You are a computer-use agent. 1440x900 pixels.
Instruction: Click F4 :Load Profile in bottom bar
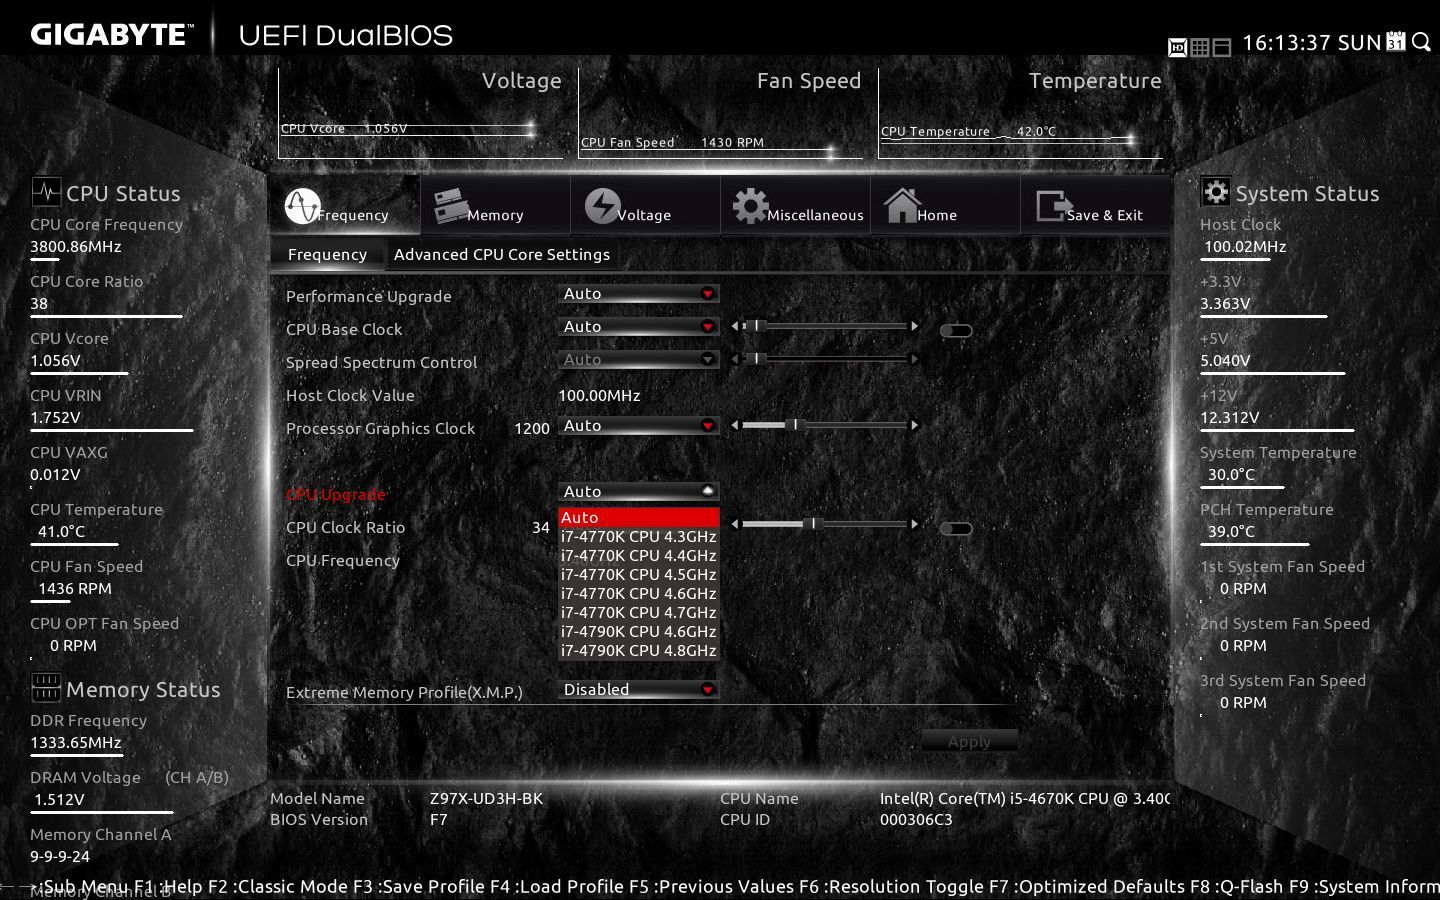[557, 886]
